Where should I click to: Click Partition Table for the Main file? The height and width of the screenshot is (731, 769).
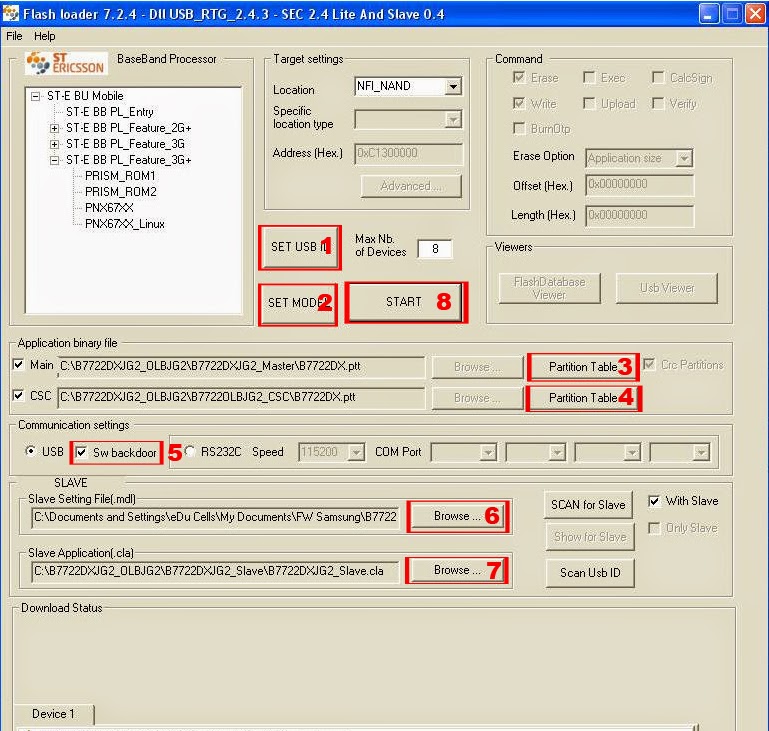pyautogui.click(x=583, y=367)
